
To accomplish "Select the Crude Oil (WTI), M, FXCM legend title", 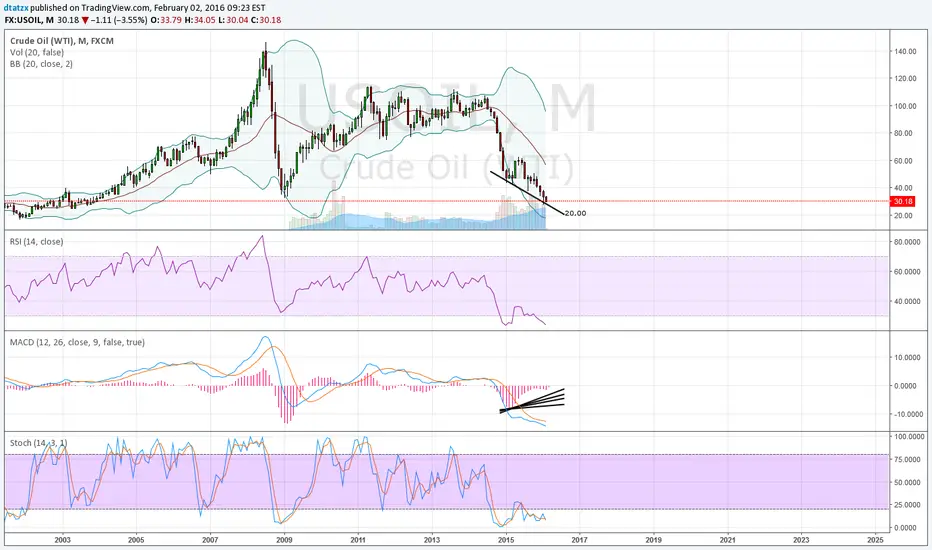I will coord(62,41).
